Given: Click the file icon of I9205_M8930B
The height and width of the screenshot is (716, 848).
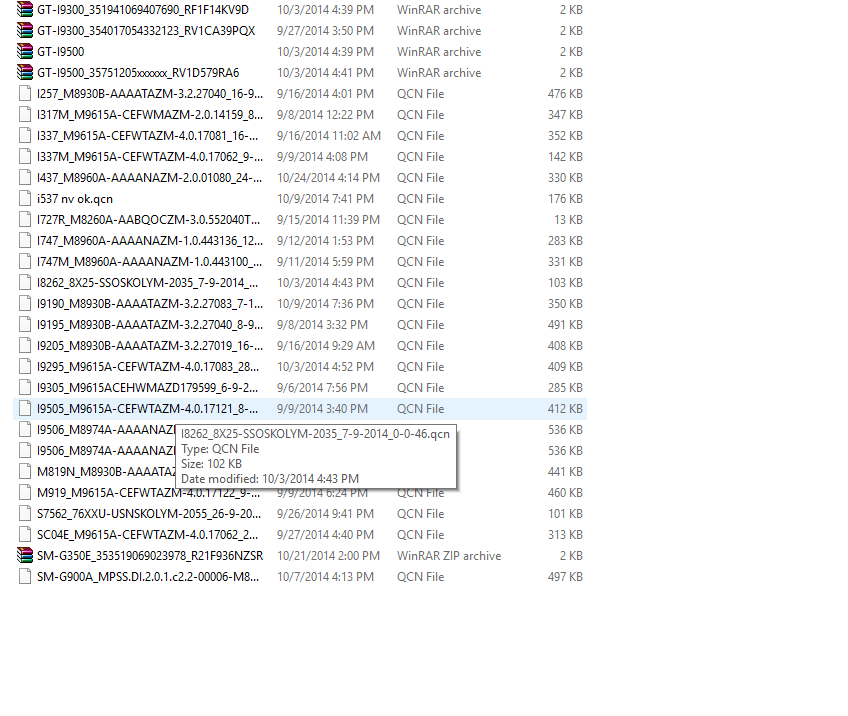Looking at the screenshot, I should pos(25,346).
